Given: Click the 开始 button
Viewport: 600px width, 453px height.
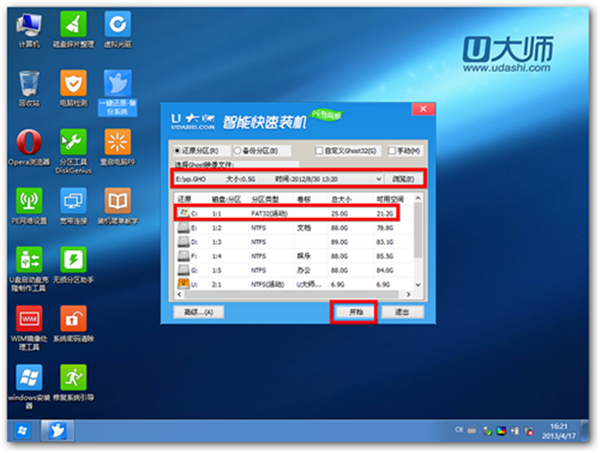Looking at the screenshot, I should coord(354,311).
